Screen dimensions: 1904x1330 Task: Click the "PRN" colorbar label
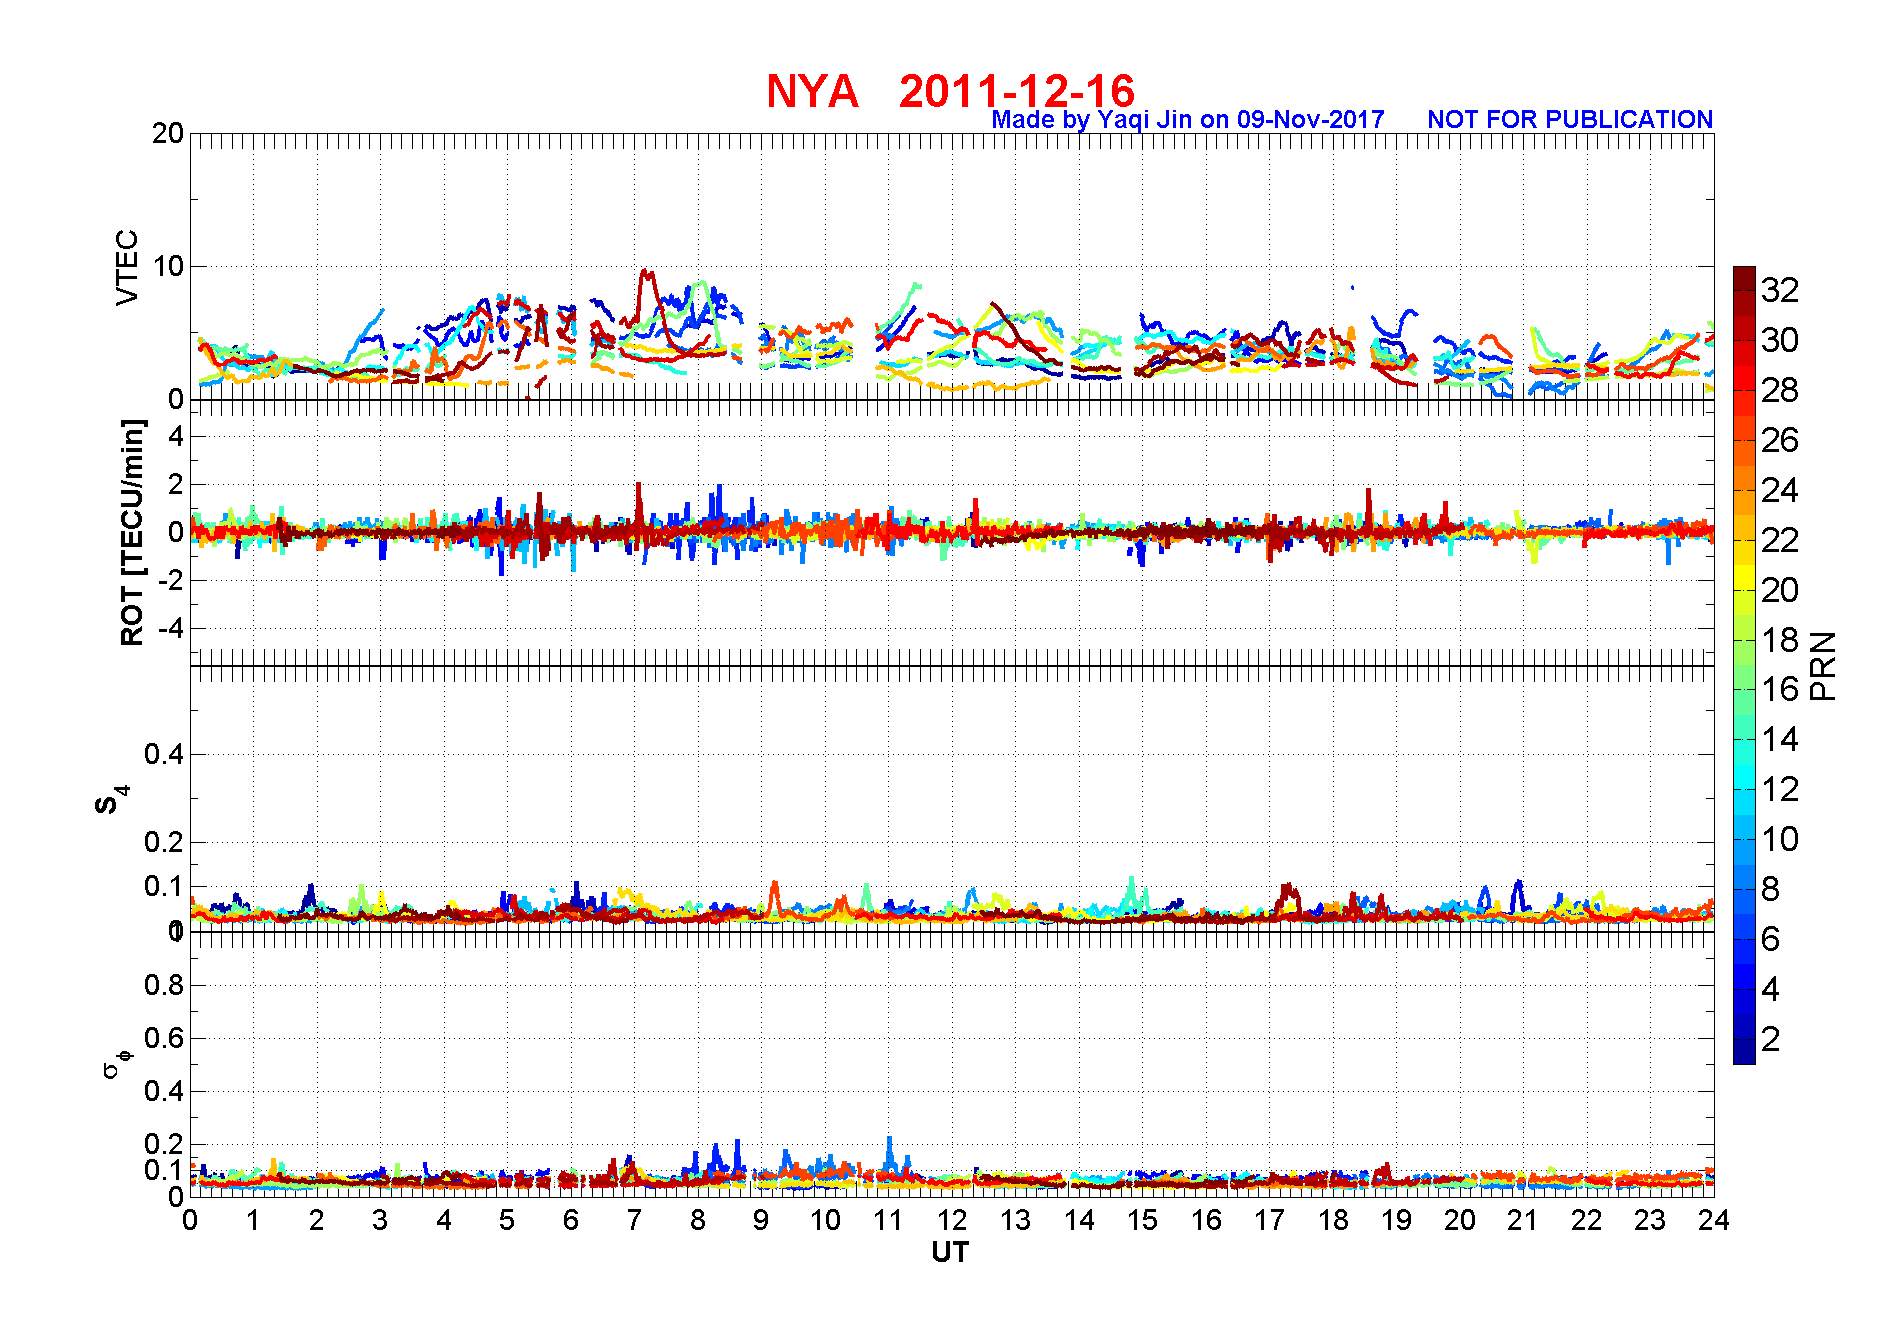1822,665
